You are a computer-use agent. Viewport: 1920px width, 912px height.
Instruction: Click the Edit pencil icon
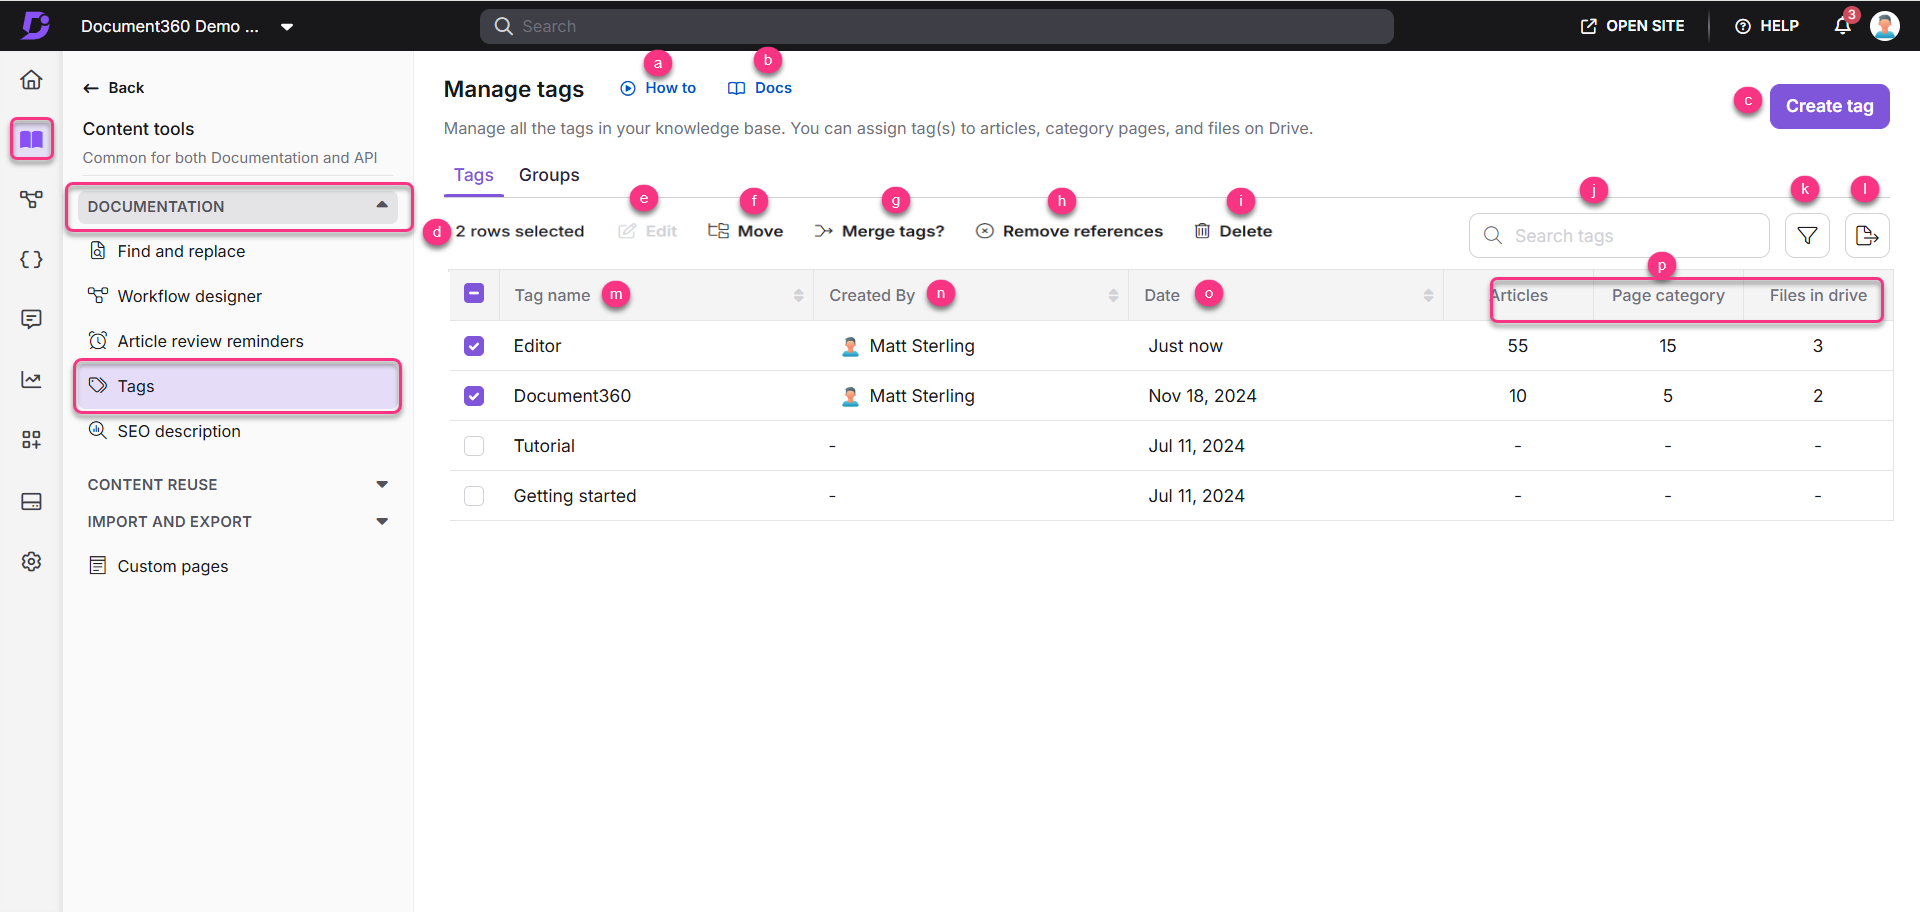point(627,231)
